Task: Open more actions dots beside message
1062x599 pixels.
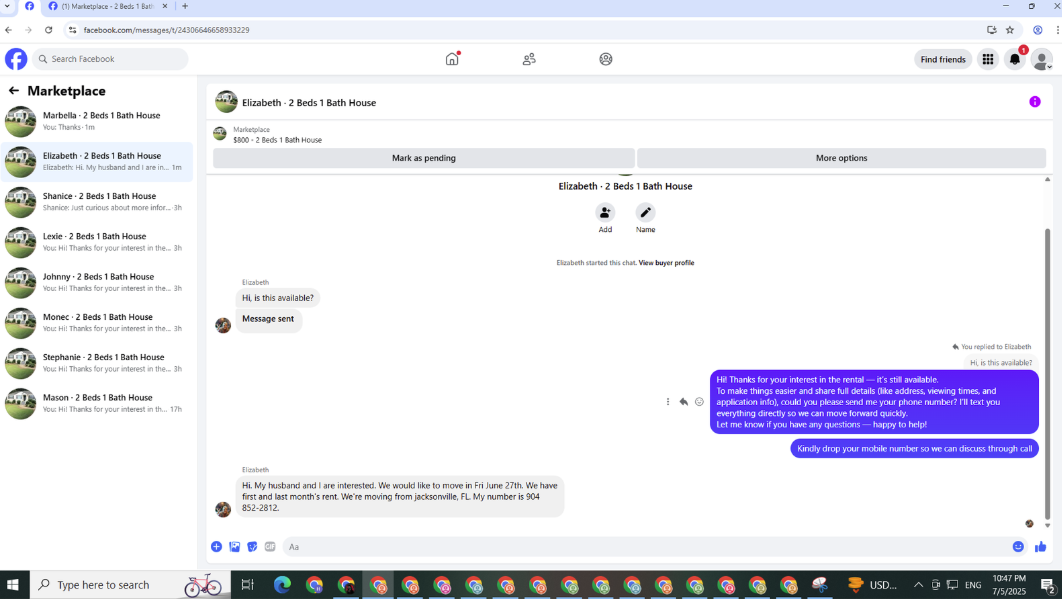Action: 668,402
